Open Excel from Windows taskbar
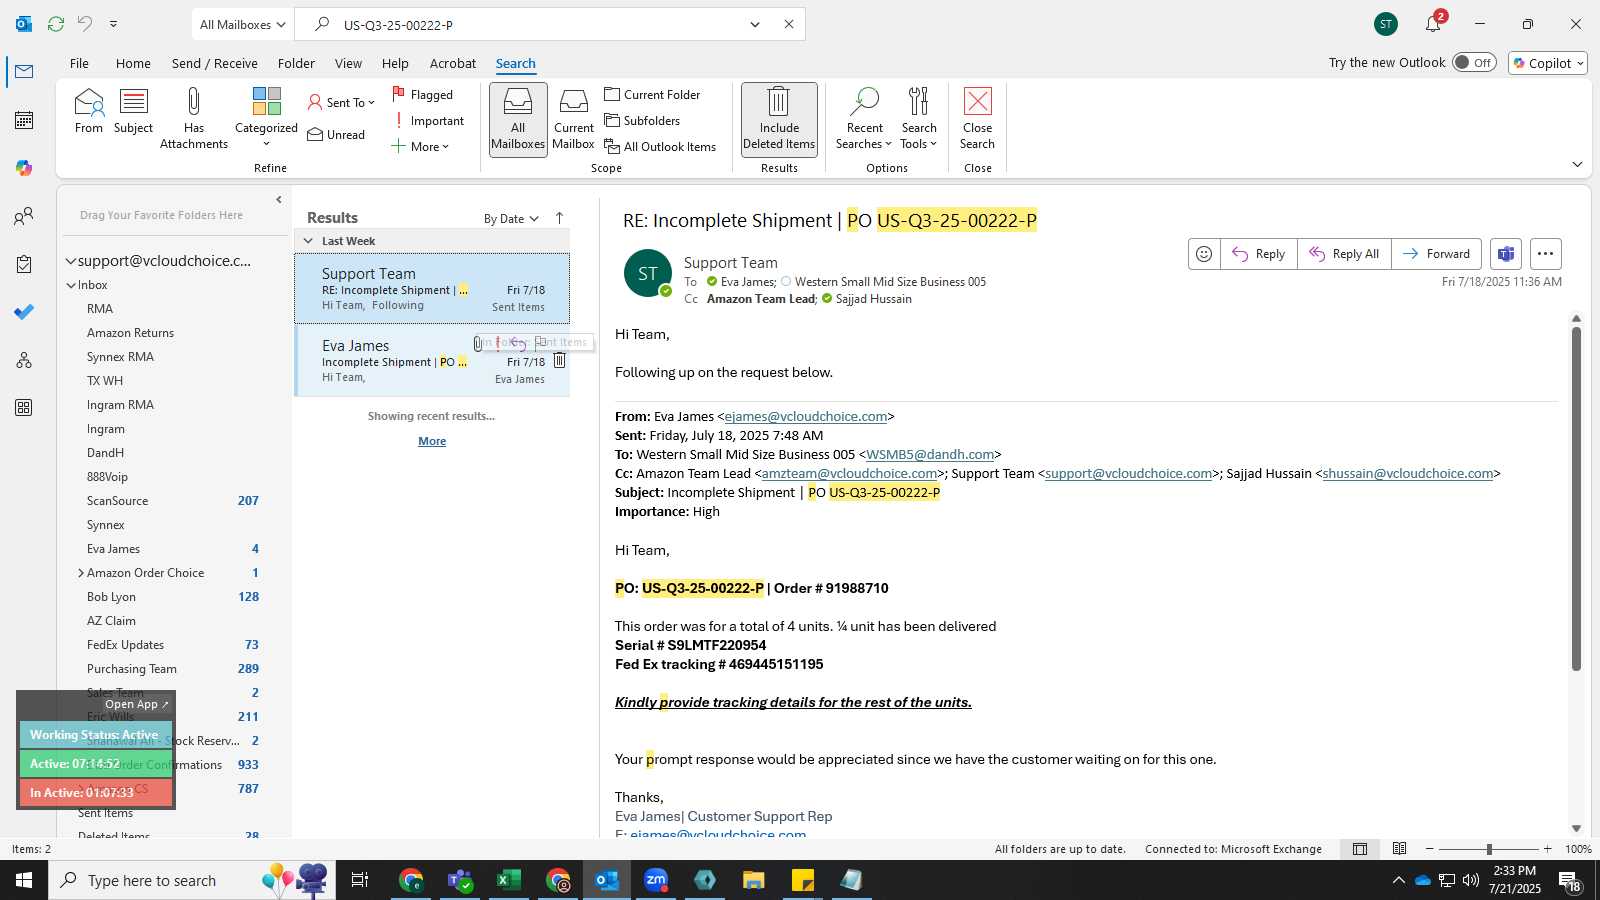1600x900 pixels. 508,880
